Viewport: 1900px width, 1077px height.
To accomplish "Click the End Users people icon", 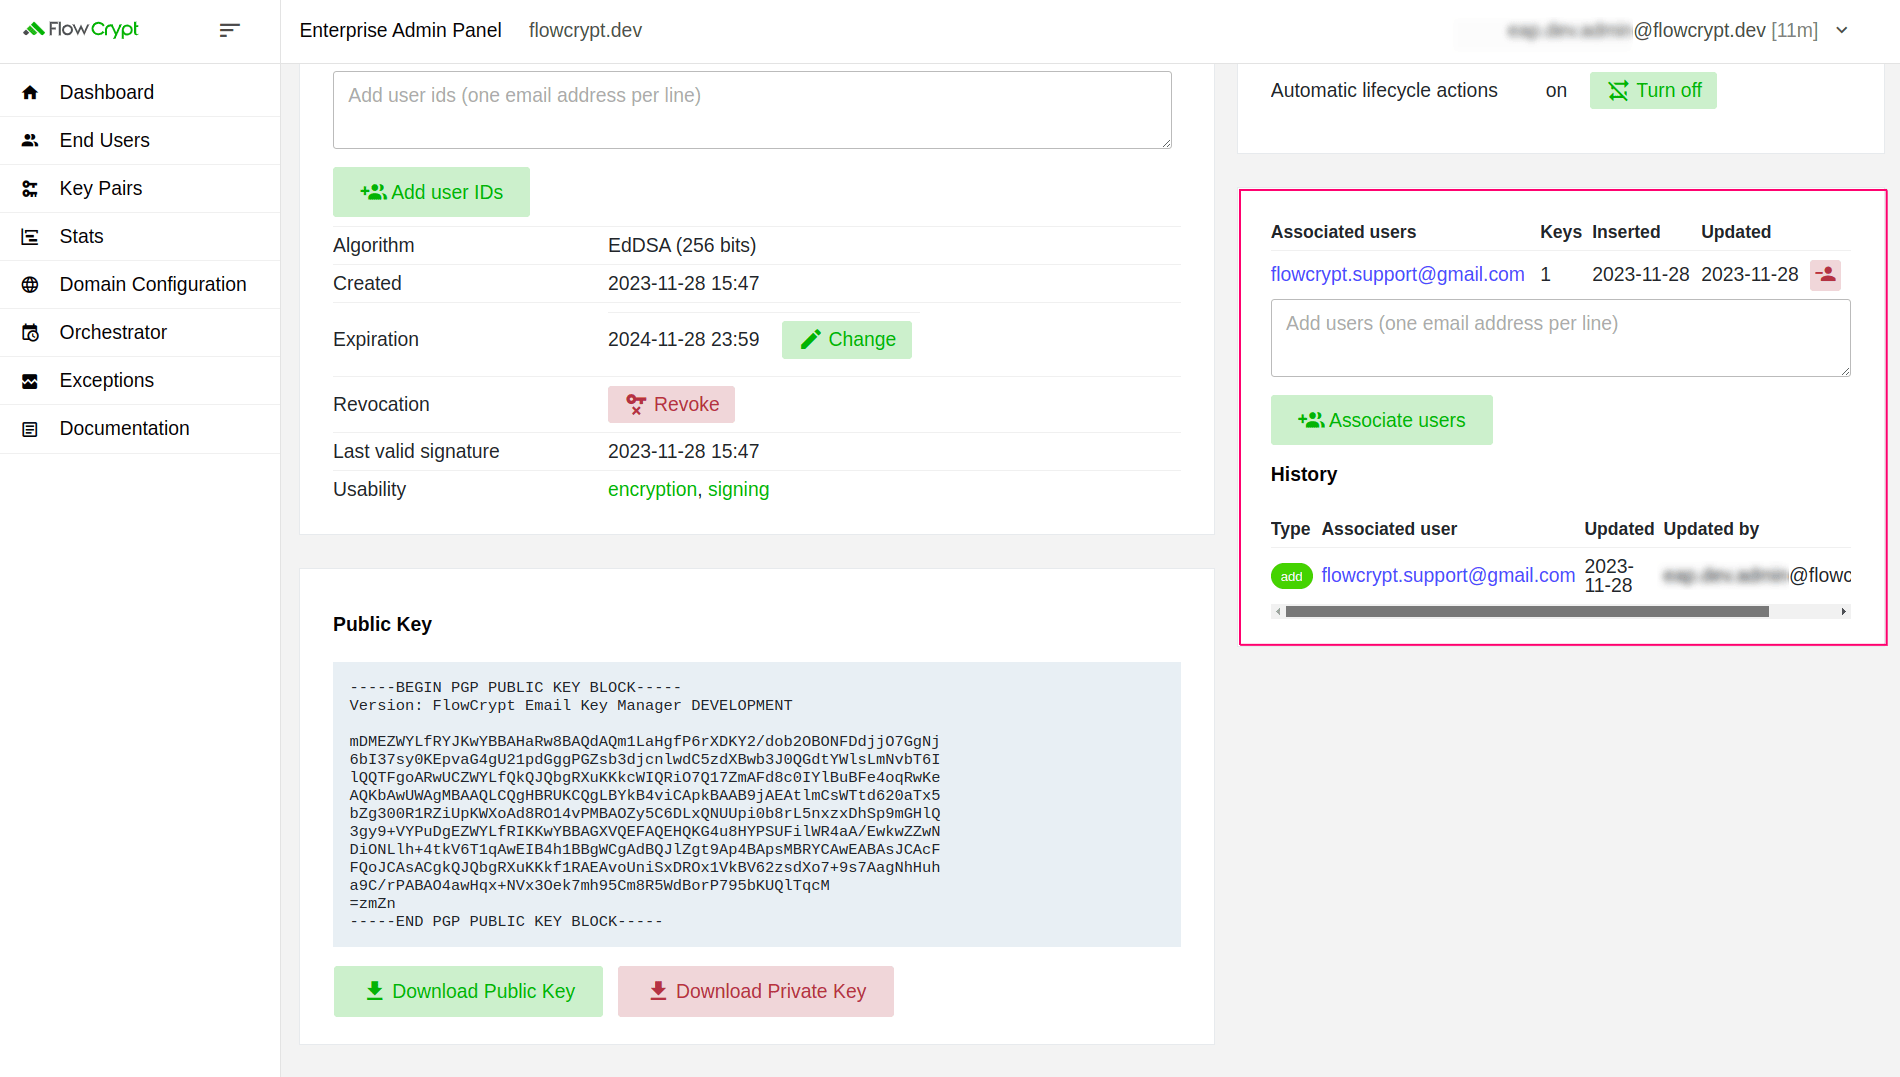I will coord(30,140).
